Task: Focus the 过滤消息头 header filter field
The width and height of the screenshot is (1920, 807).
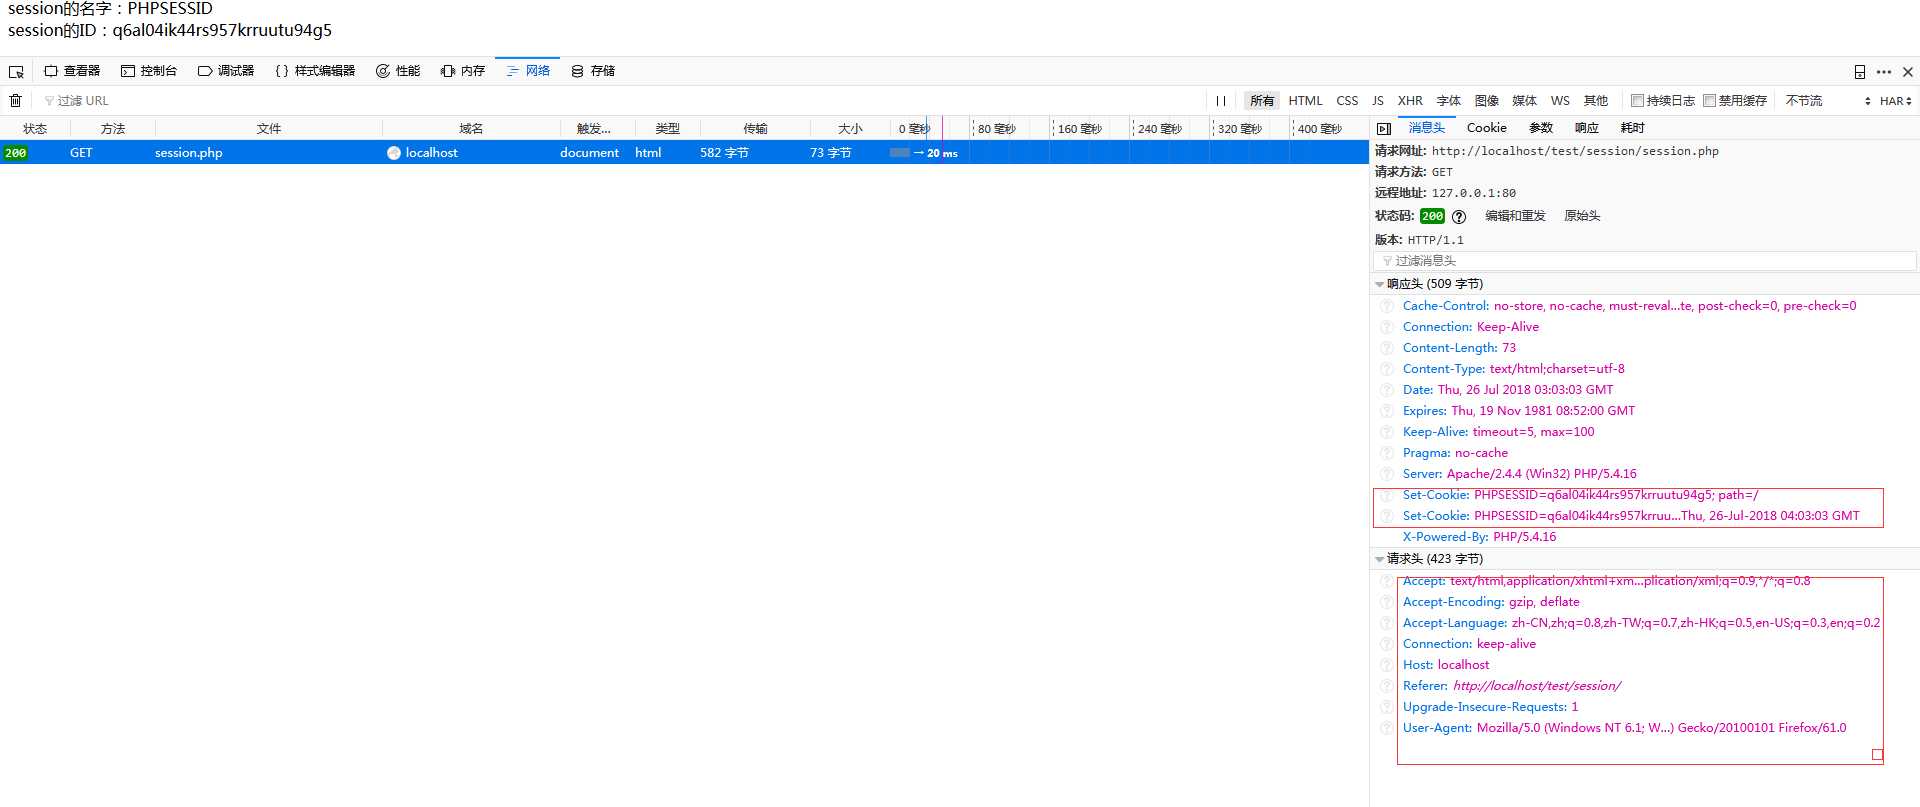Action: pos(1645,261)
